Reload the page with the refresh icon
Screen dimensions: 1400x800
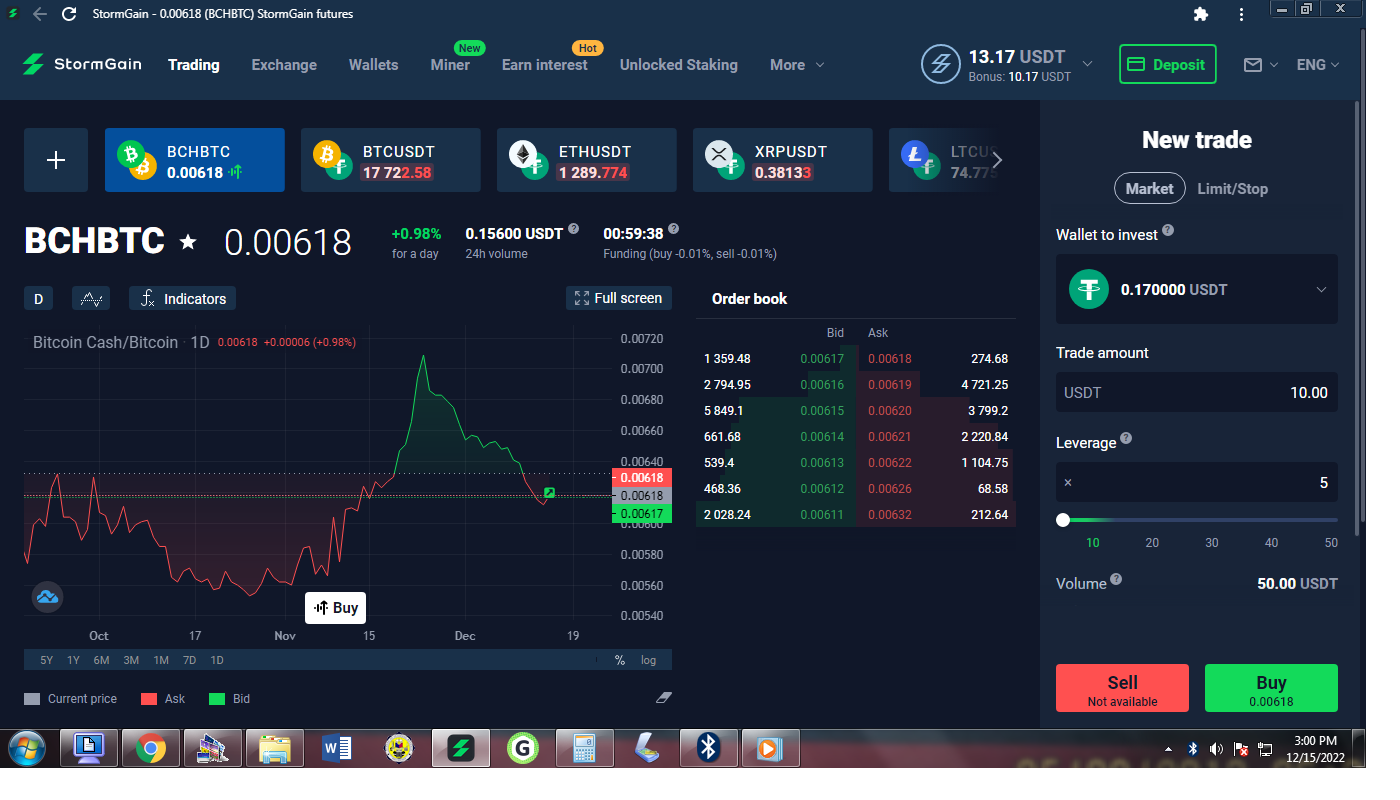(x=69, y=14)
